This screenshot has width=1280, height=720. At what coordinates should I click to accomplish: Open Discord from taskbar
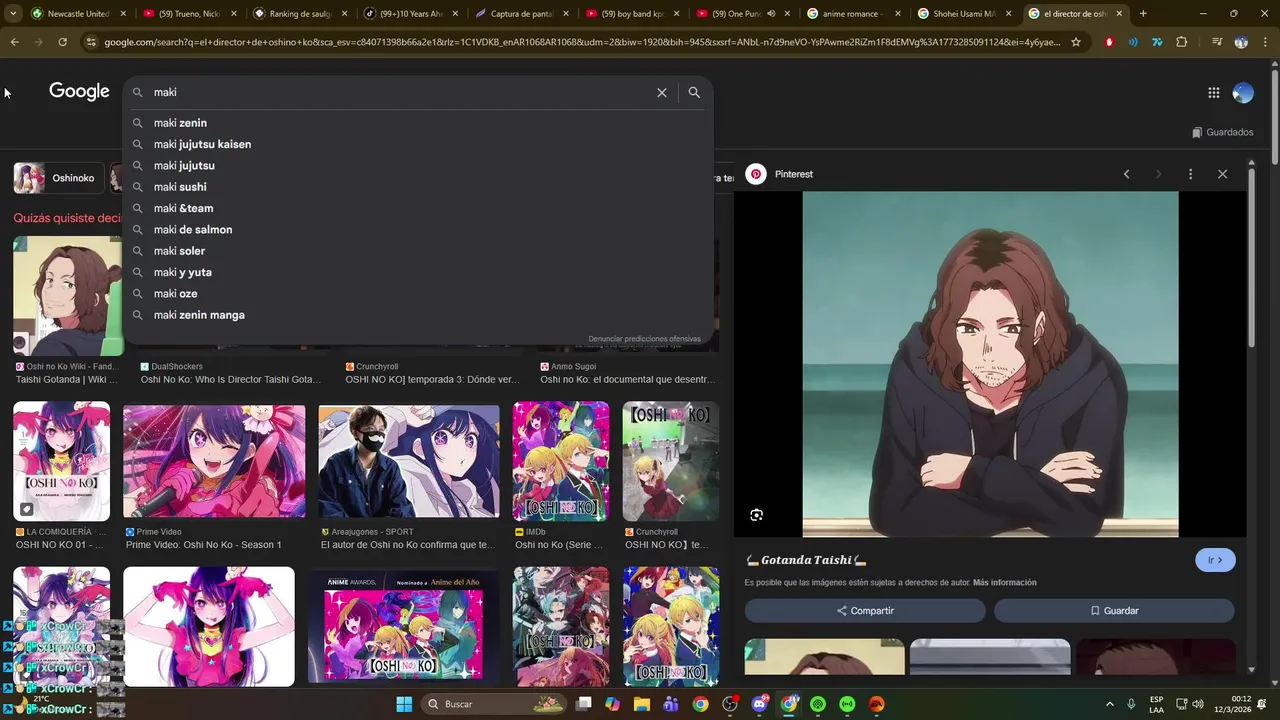(759, 704)
